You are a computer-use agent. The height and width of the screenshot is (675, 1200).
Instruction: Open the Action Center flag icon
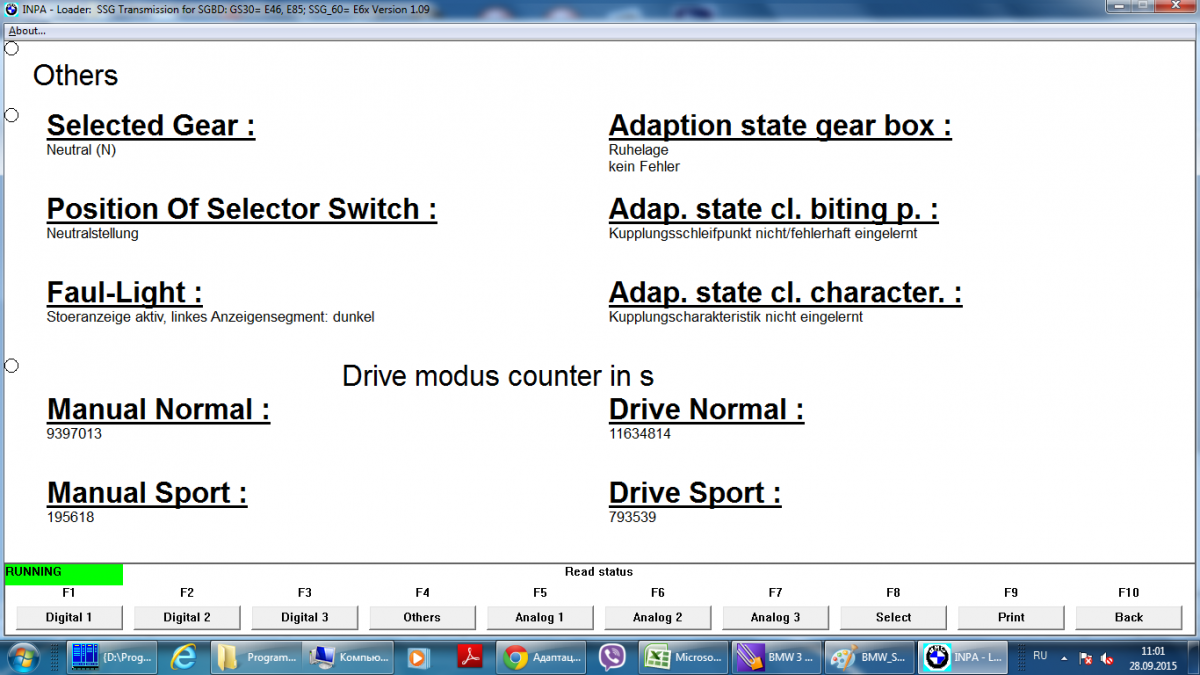pyautogui.click(x=1085, y=658)
